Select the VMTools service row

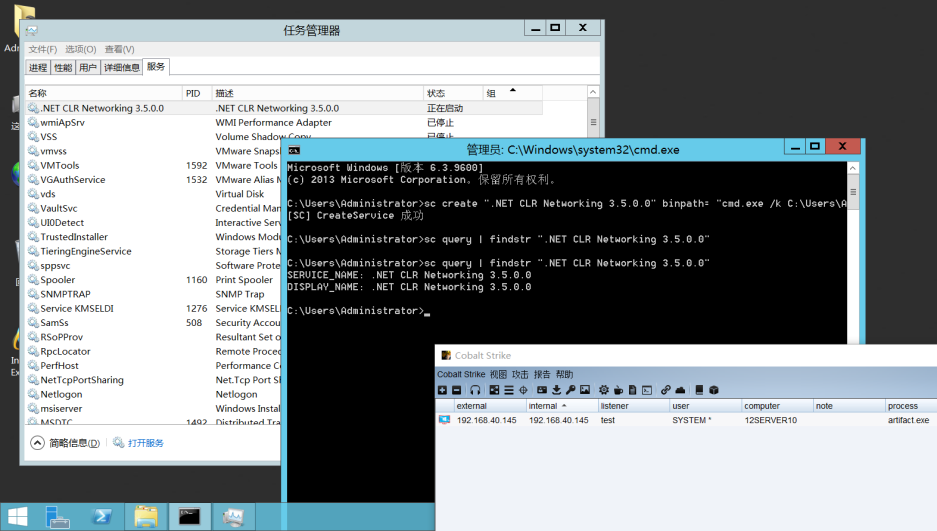coord(154,165)
